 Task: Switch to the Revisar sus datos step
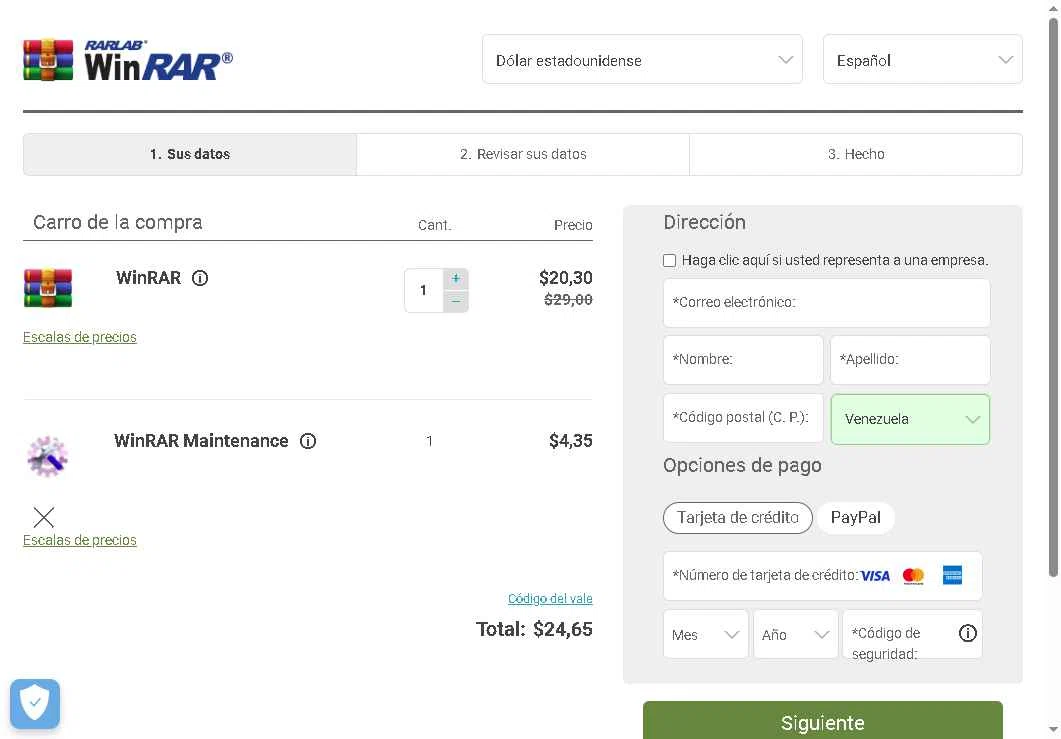523,154
